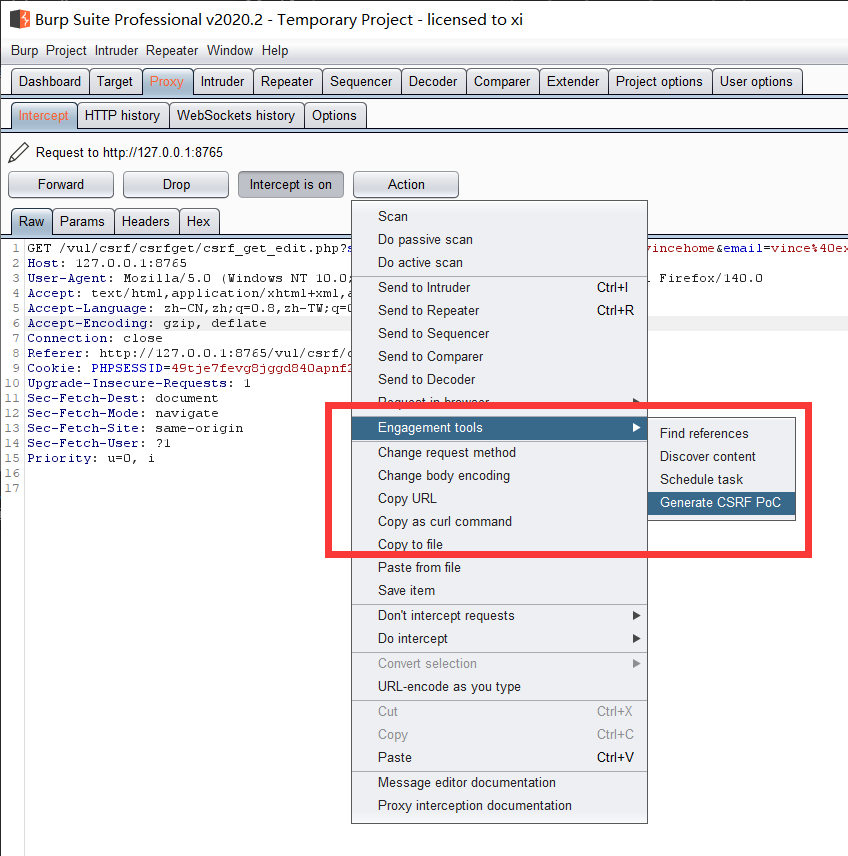Select Copy to file
The width and height of the screenshot is (848, 856).
tap(499, 544)
